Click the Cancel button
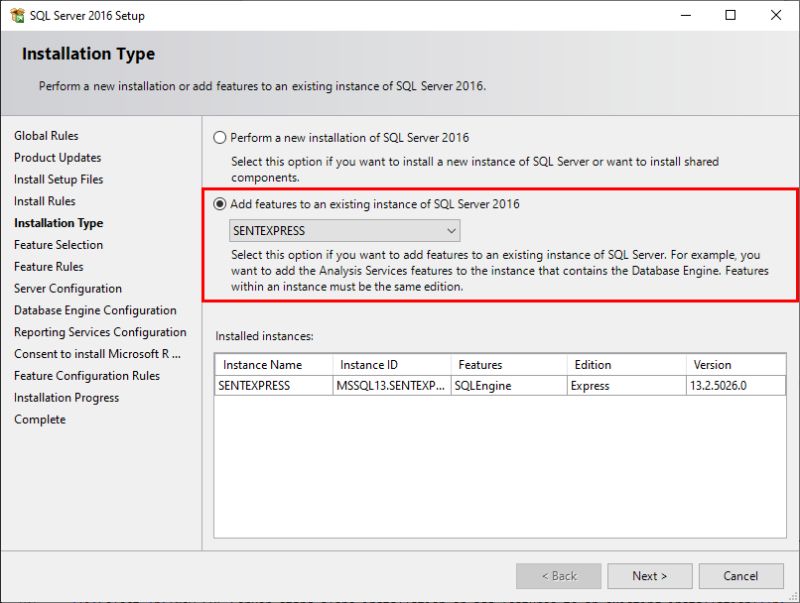800x603 pixels. click(x=741, y=576)
